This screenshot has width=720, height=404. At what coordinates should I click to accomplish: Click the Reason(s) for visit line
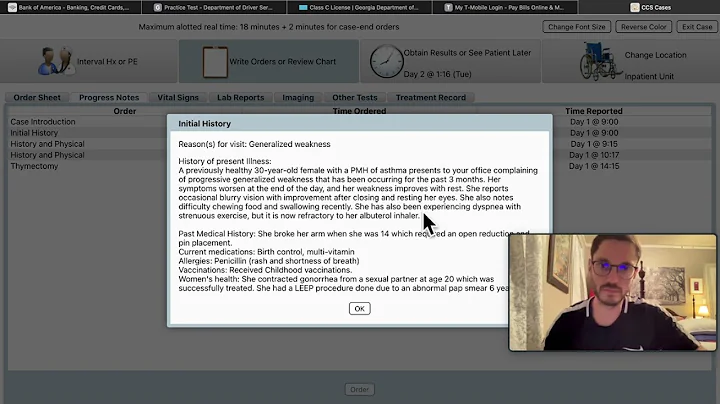[x=254, y=144]
